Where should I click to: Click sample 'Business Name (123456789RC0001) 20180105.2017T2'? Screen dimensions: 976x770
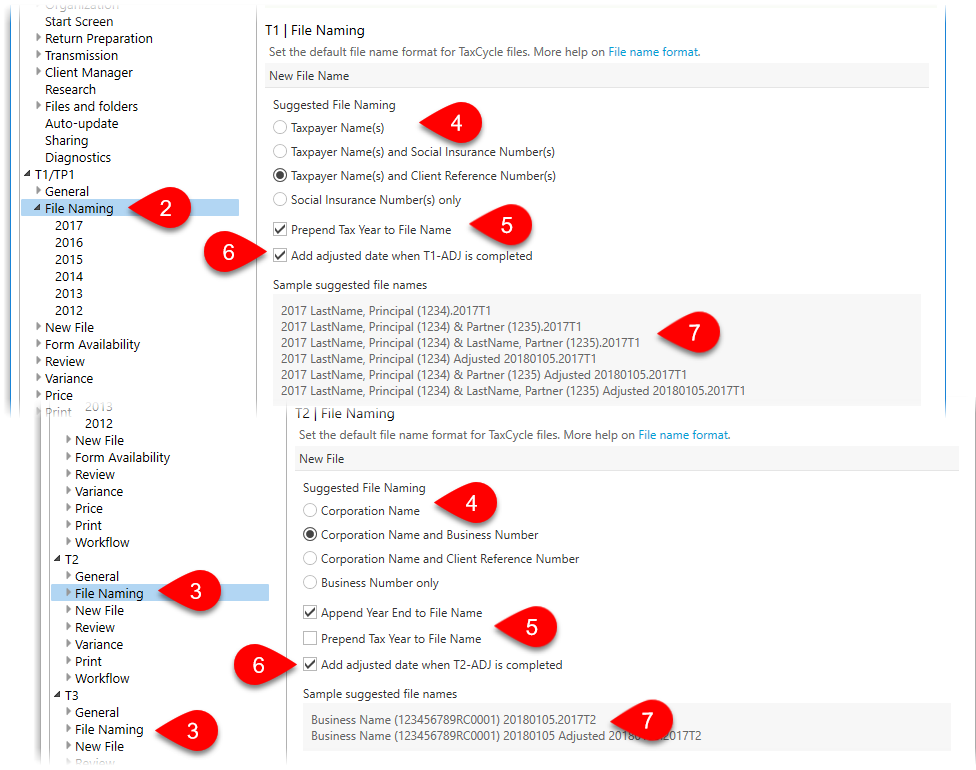coord(453,720)
